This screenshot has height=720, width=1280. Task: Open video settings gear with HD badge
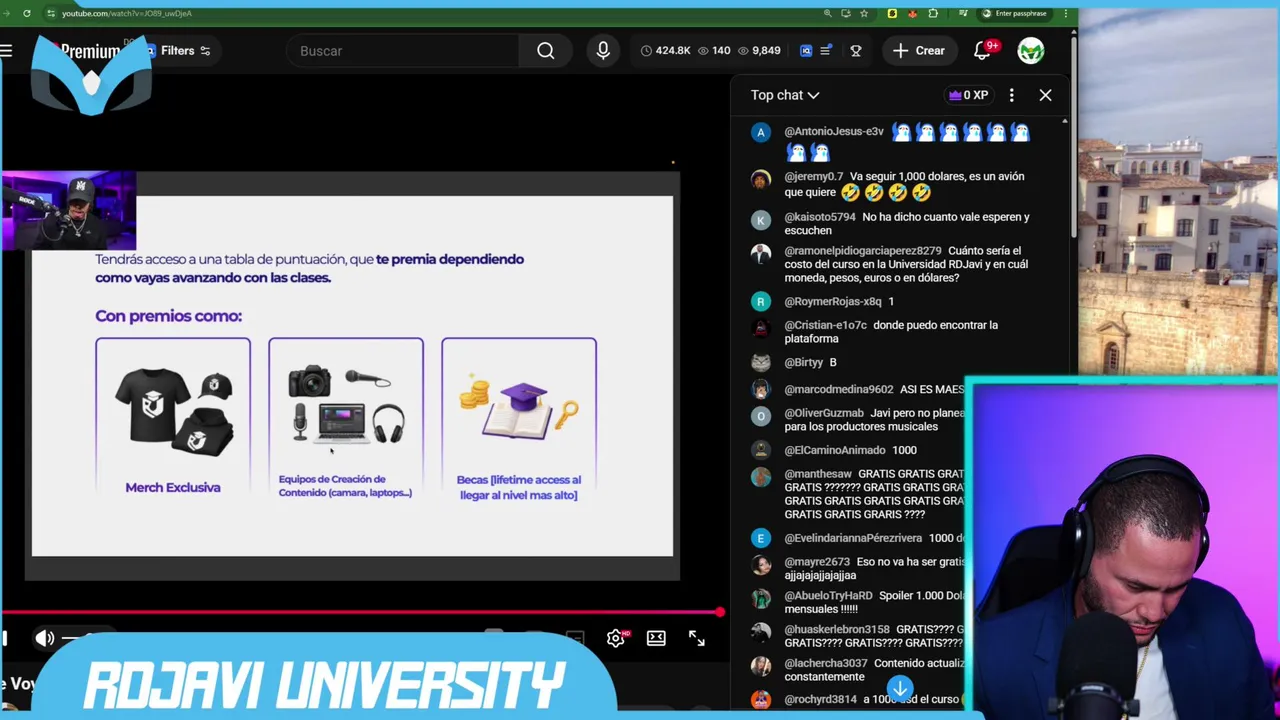616,638
